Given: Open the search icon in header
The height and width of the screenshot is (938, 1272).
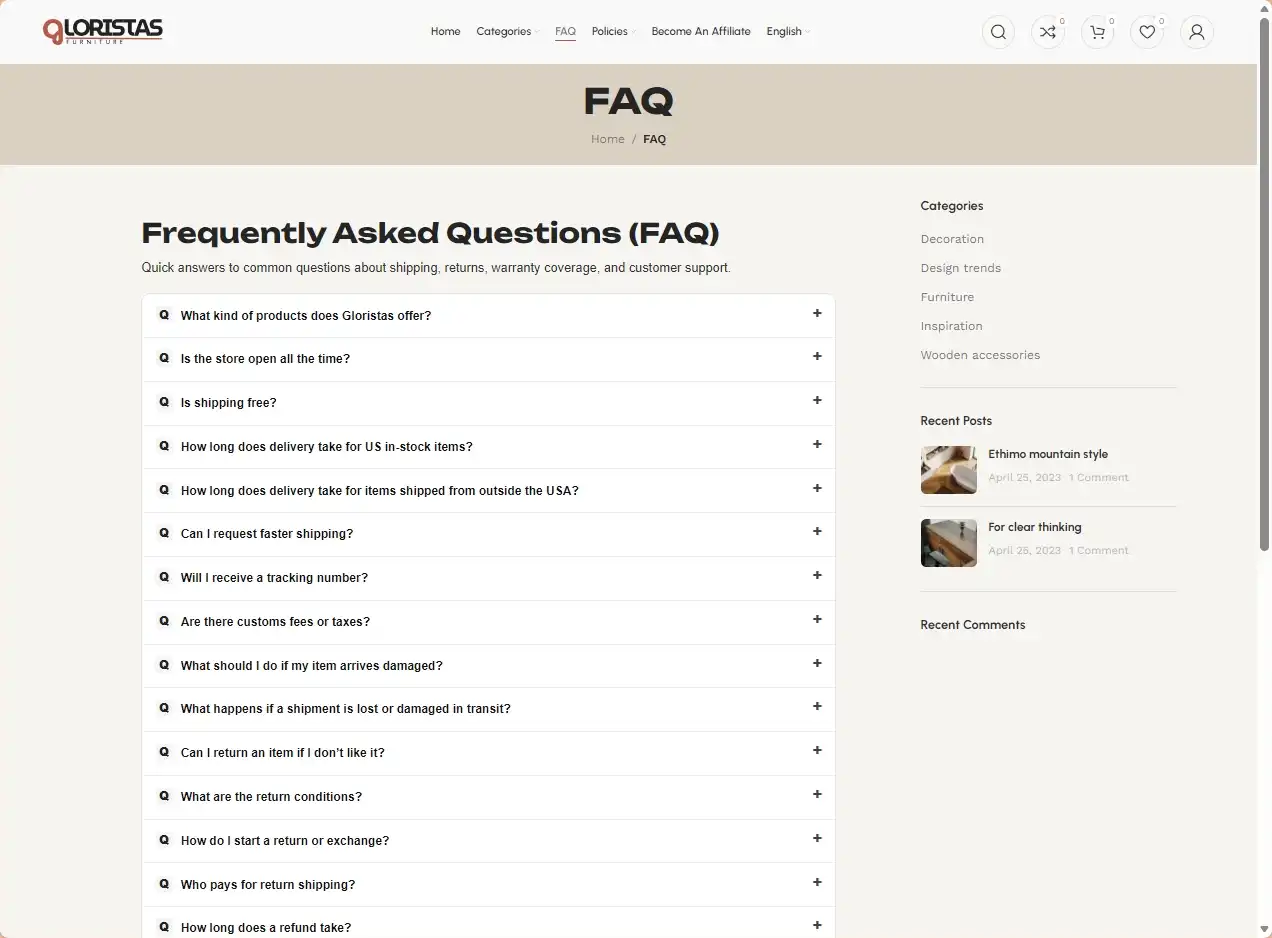Looking at the screenshot, I should pyautogui.click(x=998, y=32).
